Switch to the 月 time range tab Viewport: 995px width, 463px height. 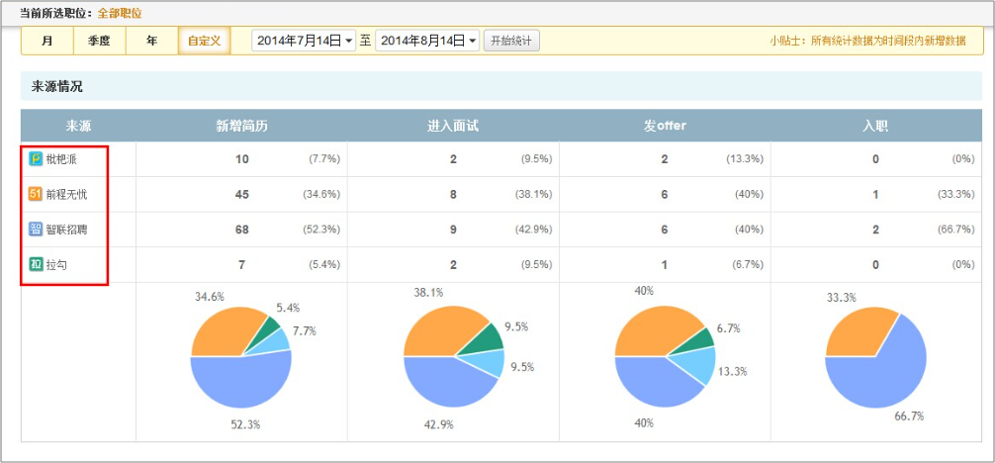pyautogui.click(x=47, y=41)
